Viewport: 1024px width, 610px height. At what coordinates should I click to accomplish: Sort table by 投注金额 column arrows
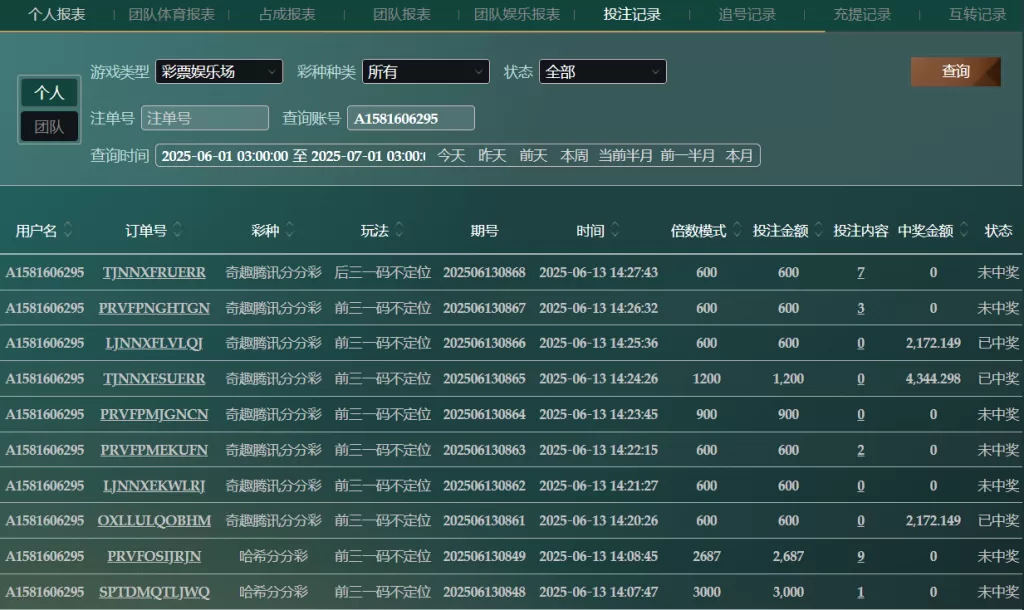(x=818, y=230)
